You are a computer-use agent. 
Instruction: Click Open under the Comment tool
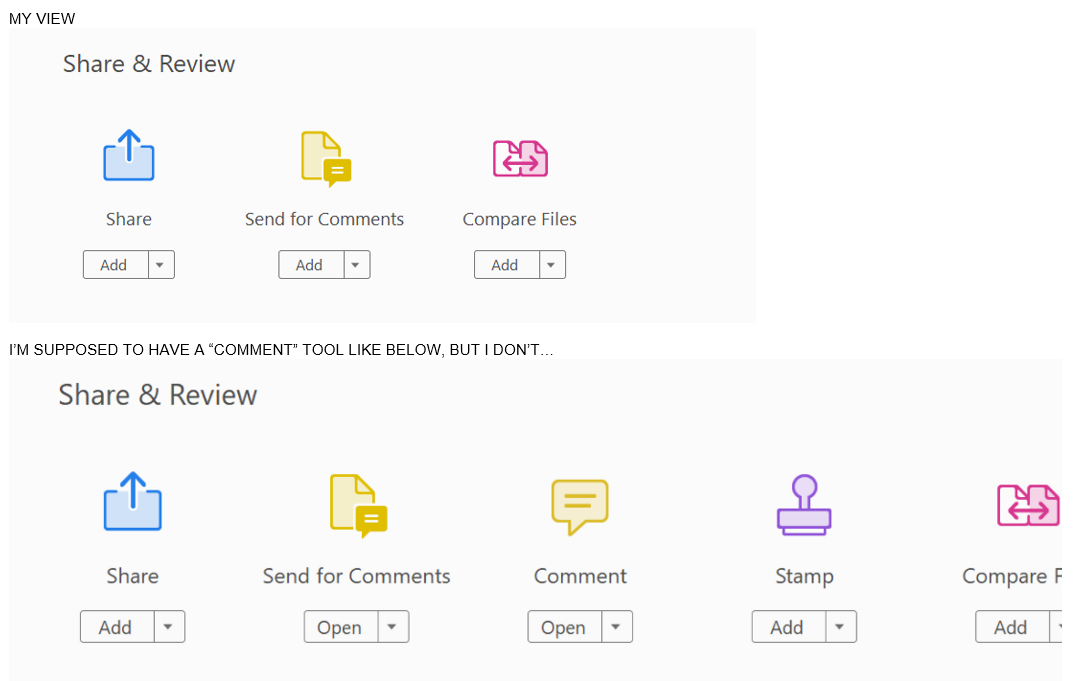564,626
